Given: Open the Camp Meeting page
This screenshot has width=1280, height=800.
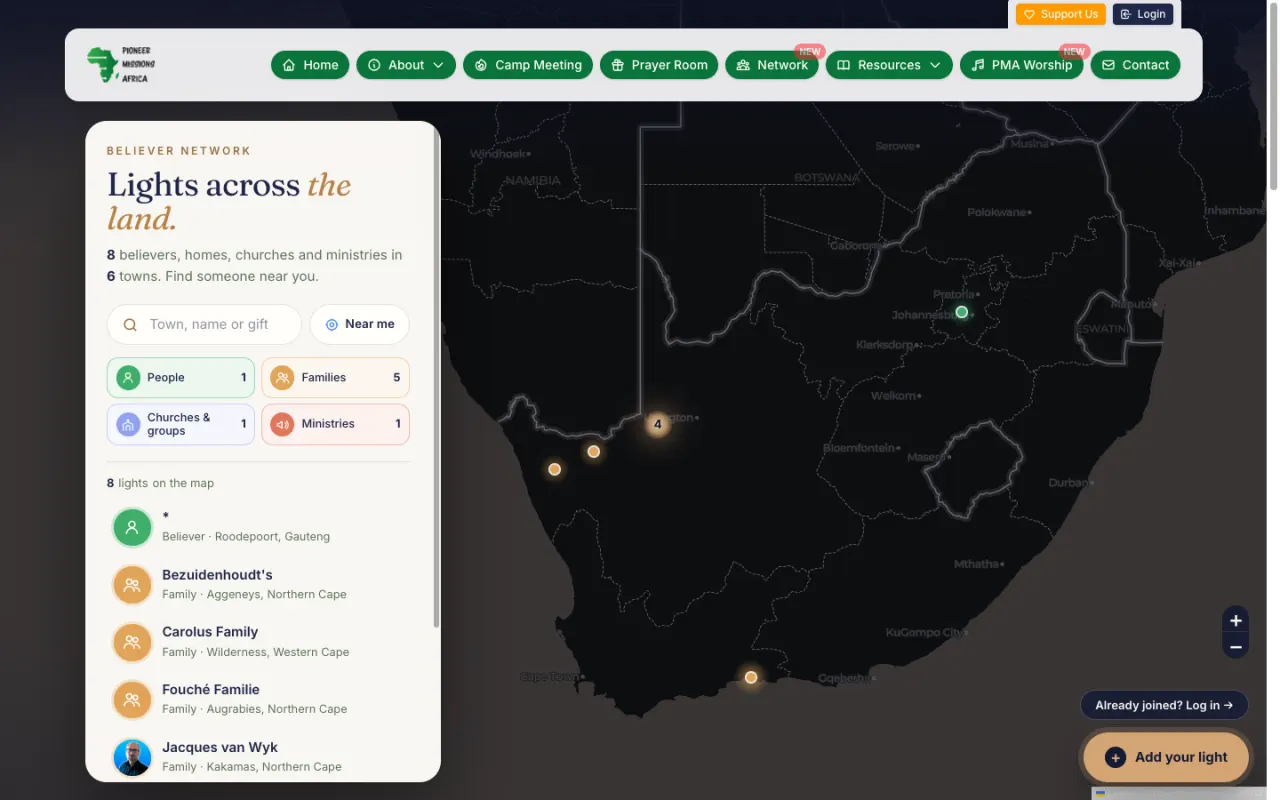Looking at the screenshot, I should [x=528, y=65].
